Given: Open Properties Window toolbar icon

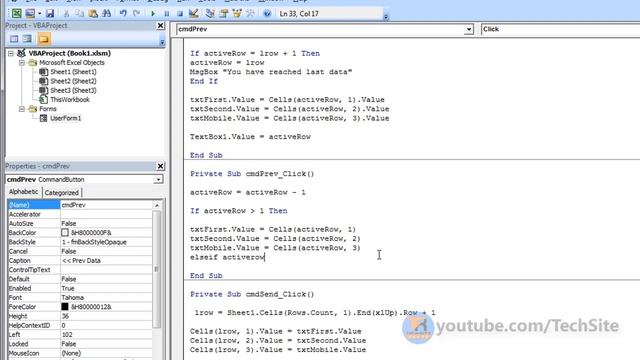Looking at the screenshot, I should (x=224, y=13).
